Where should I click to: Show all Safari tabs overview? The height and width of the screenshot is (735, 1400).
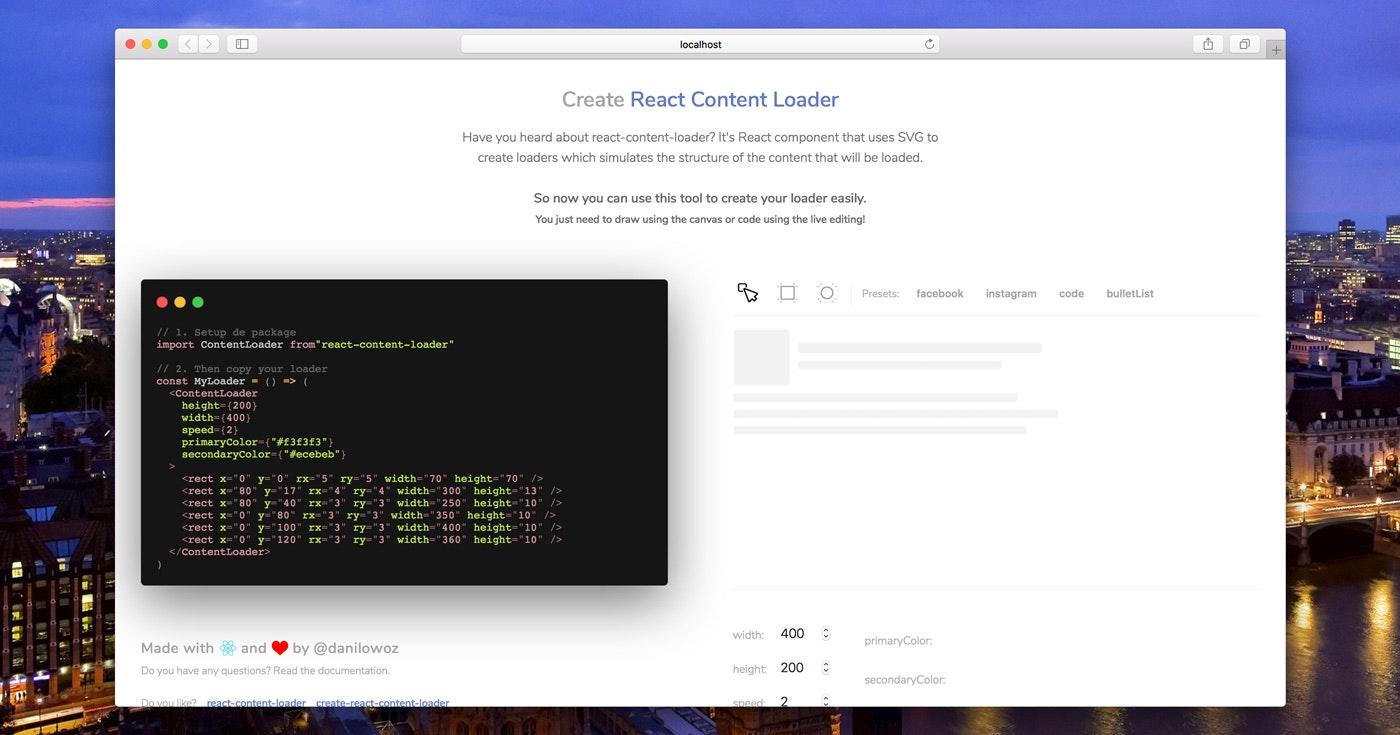tap(1245, 44)
